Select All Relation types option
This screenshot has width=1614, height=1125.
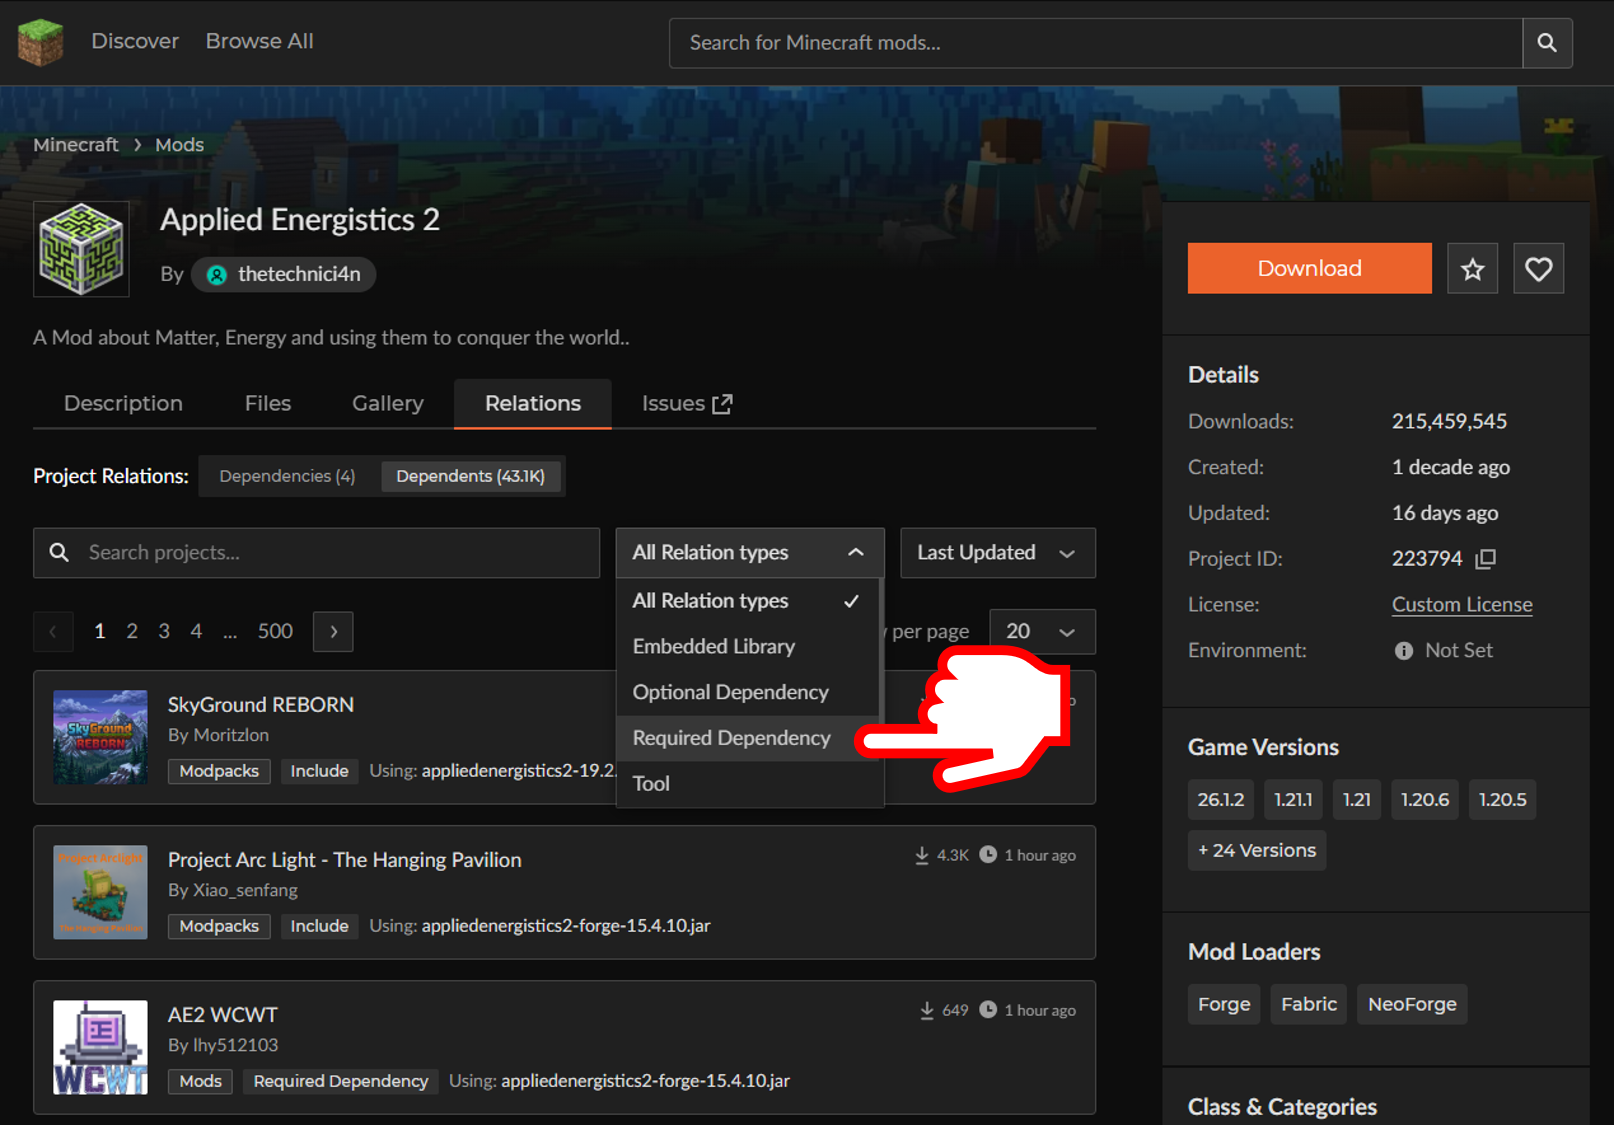[x=747, y=601]
